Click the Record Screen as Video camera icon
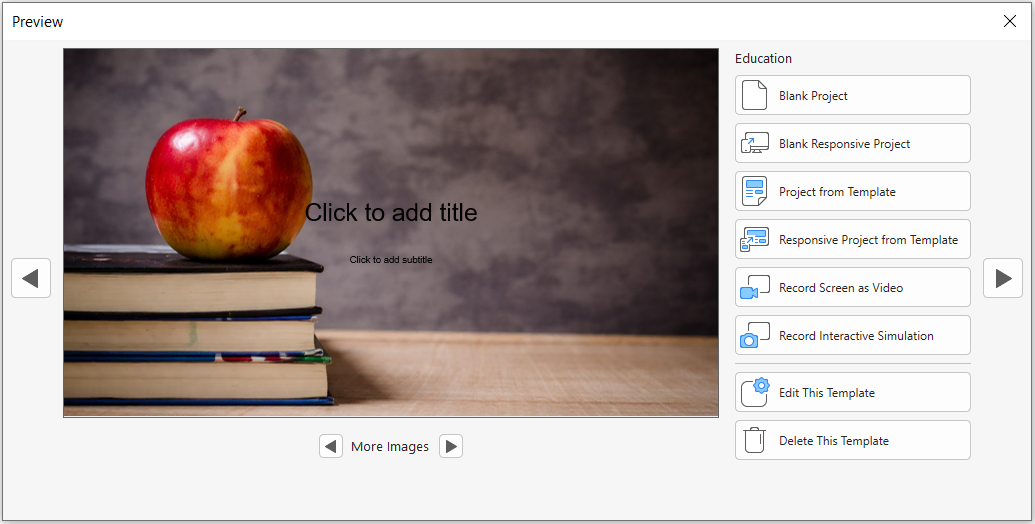 754,288
